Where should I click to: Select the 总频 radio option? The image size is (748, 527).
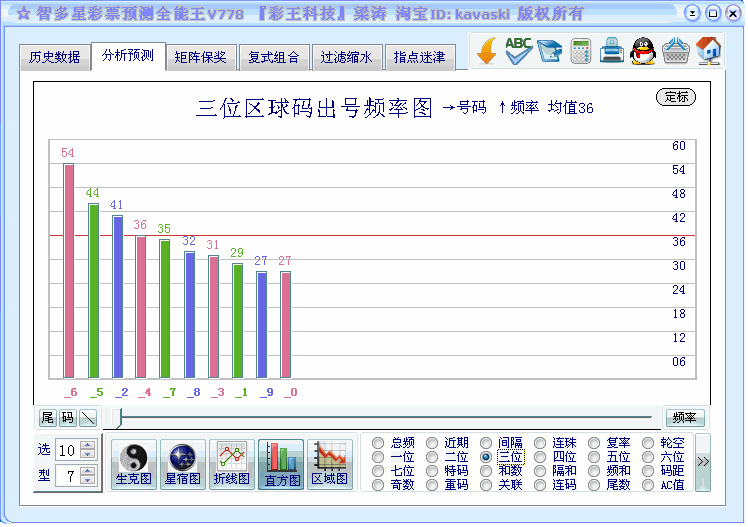[x=378, y=443]
